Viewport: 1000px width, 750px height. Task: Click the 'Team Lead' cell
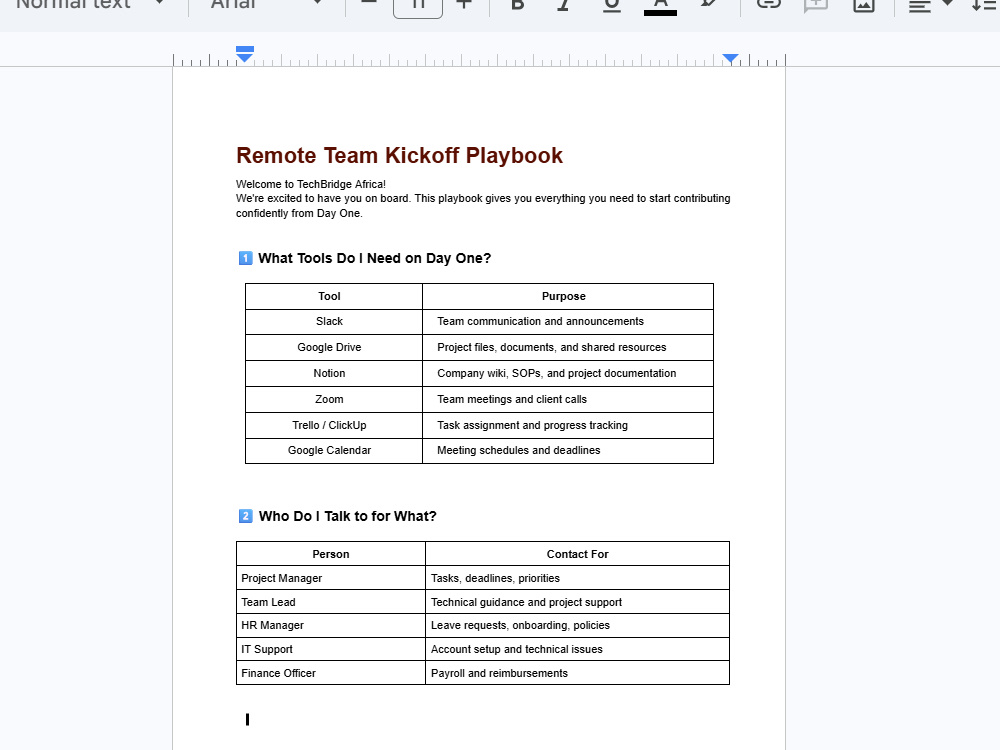tap(330, 602)
